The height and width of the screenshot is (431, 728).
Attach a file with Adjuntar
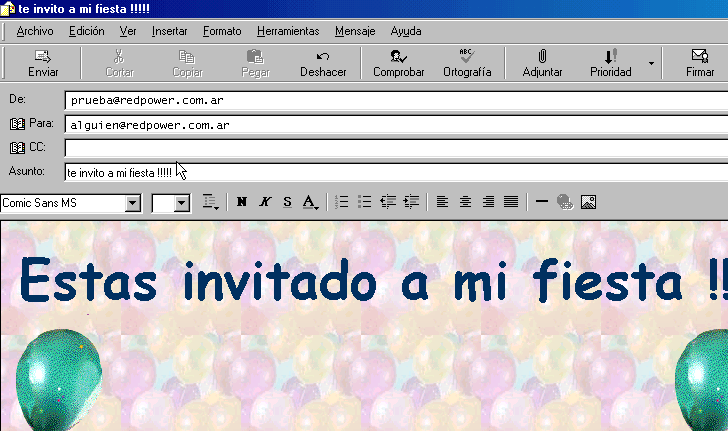click(x=542, y=63)
